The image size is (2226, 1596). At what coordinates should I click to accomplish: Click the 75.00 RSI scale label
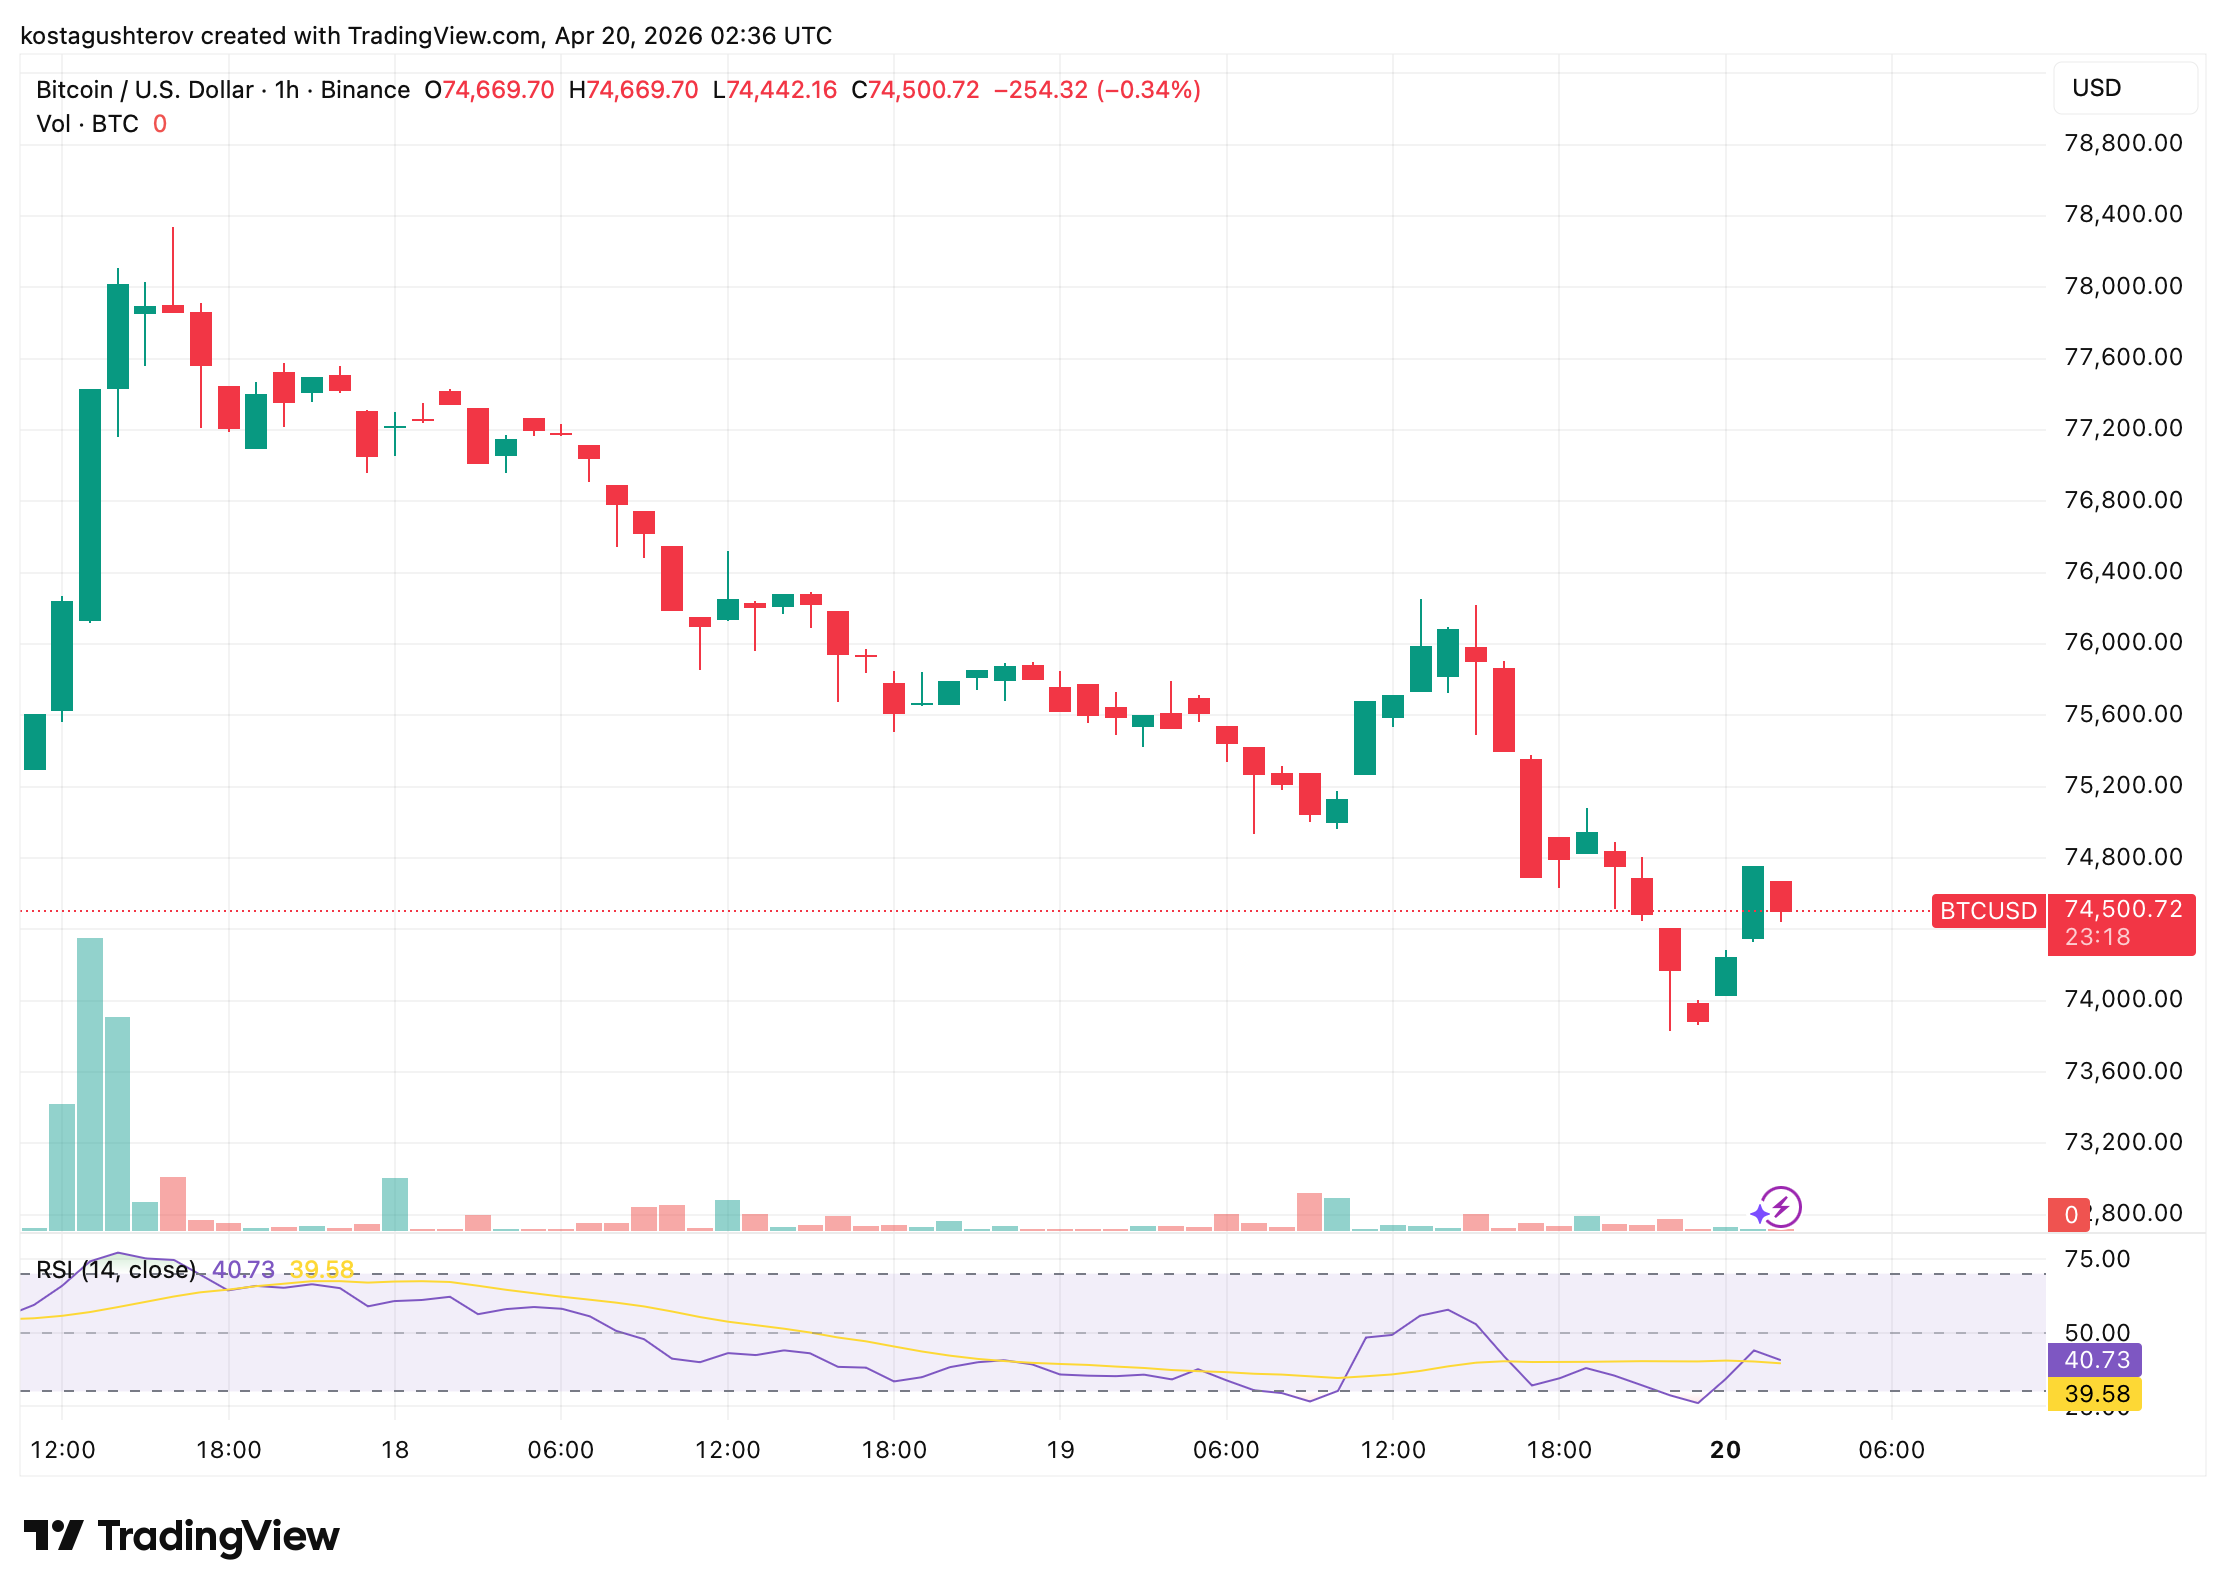pyautogui.click(x=2097, y=1259)
